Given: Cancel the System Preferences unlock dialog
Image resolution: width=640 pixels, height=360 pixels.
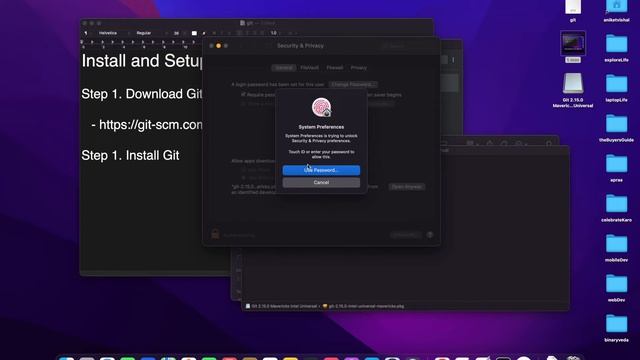Looking at the screenshot, I should [321, 182].
